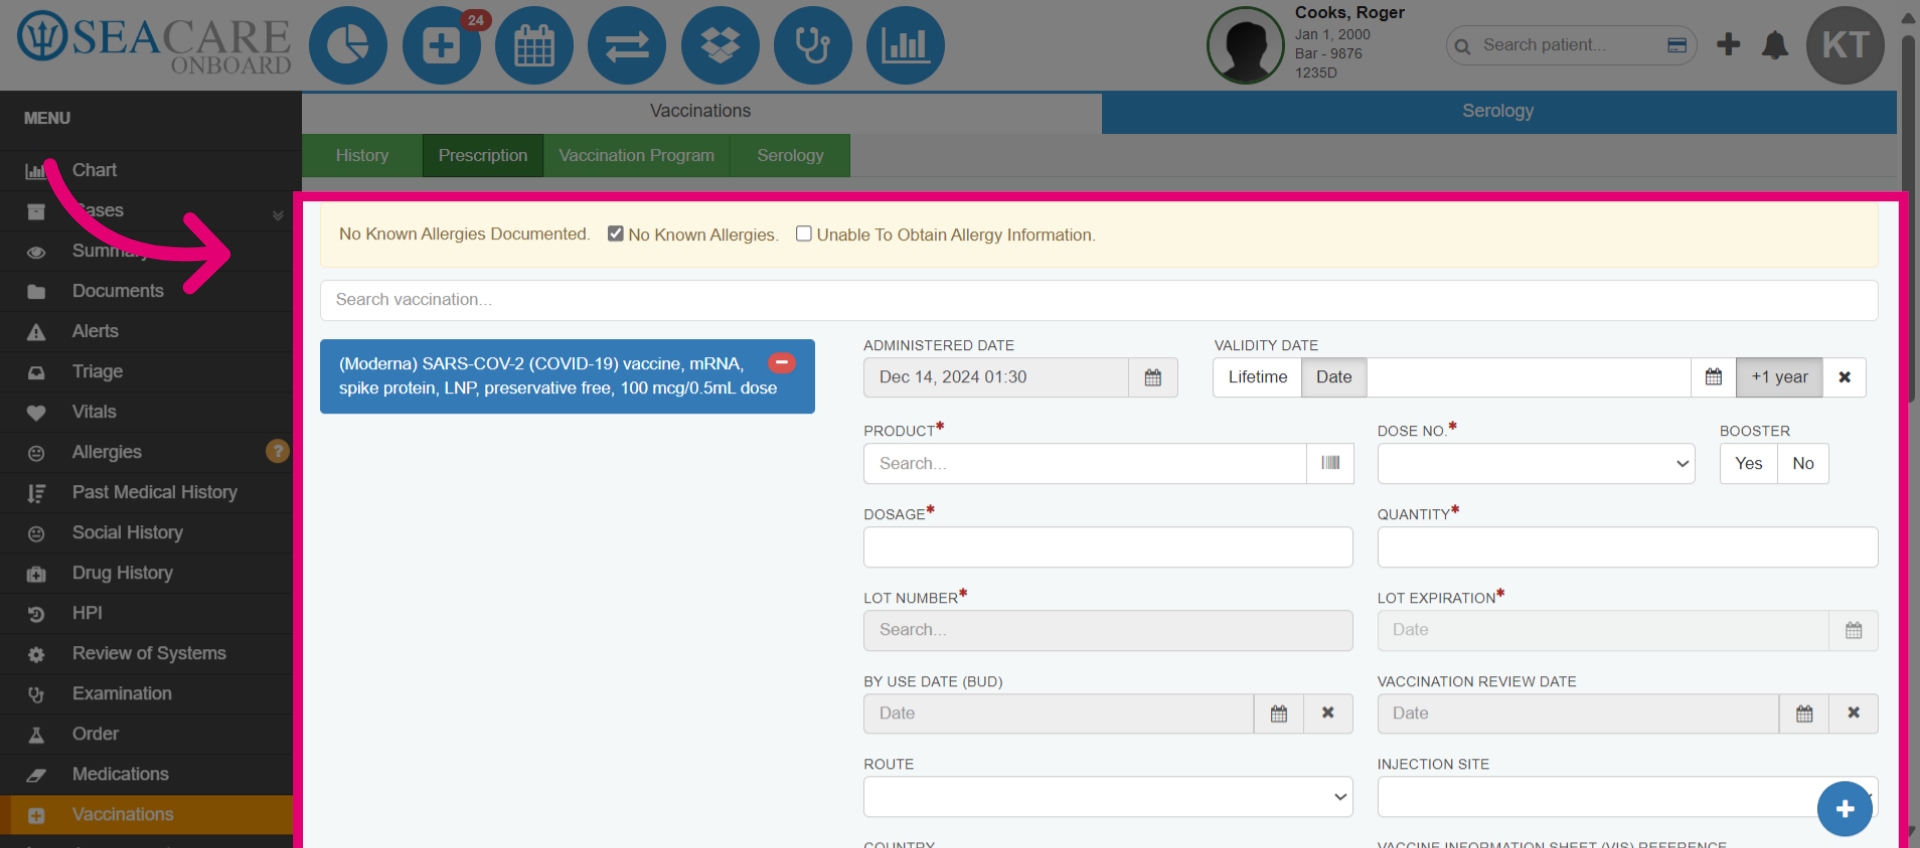
Task: Click the Allergies question mark badge
Action: pyautogui.click(x=277, y=451)
